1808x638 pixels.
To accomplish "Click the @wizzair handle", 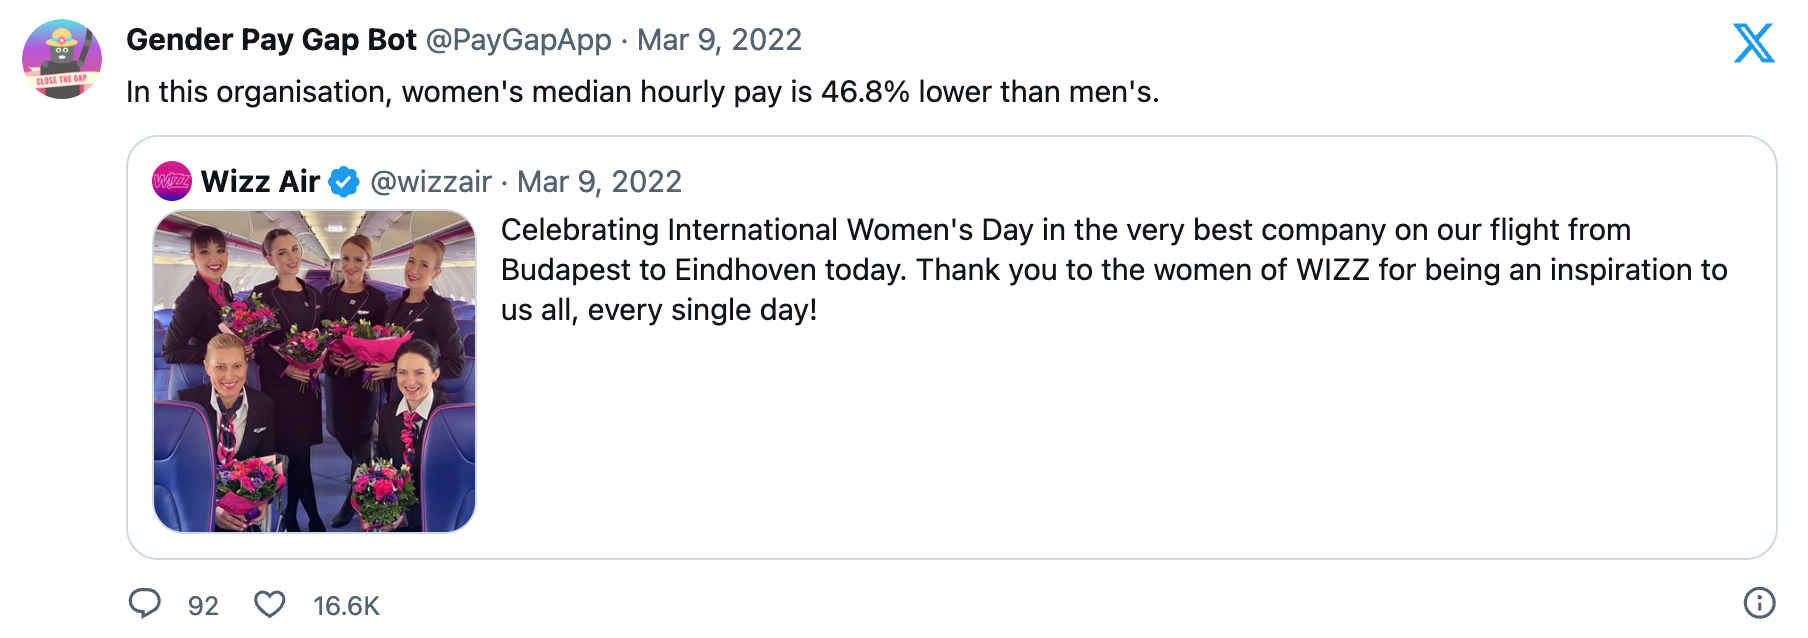I will [x=430, y=182].
